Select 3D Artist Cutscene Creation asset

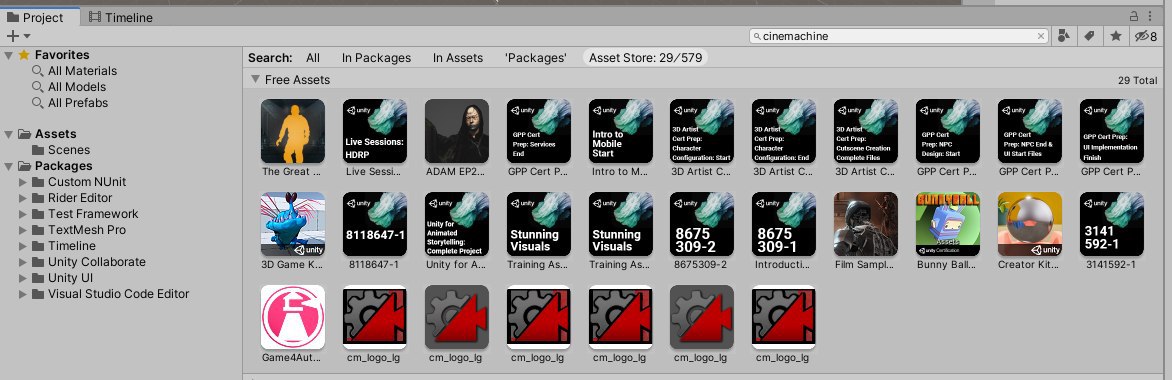coord(866,131)
